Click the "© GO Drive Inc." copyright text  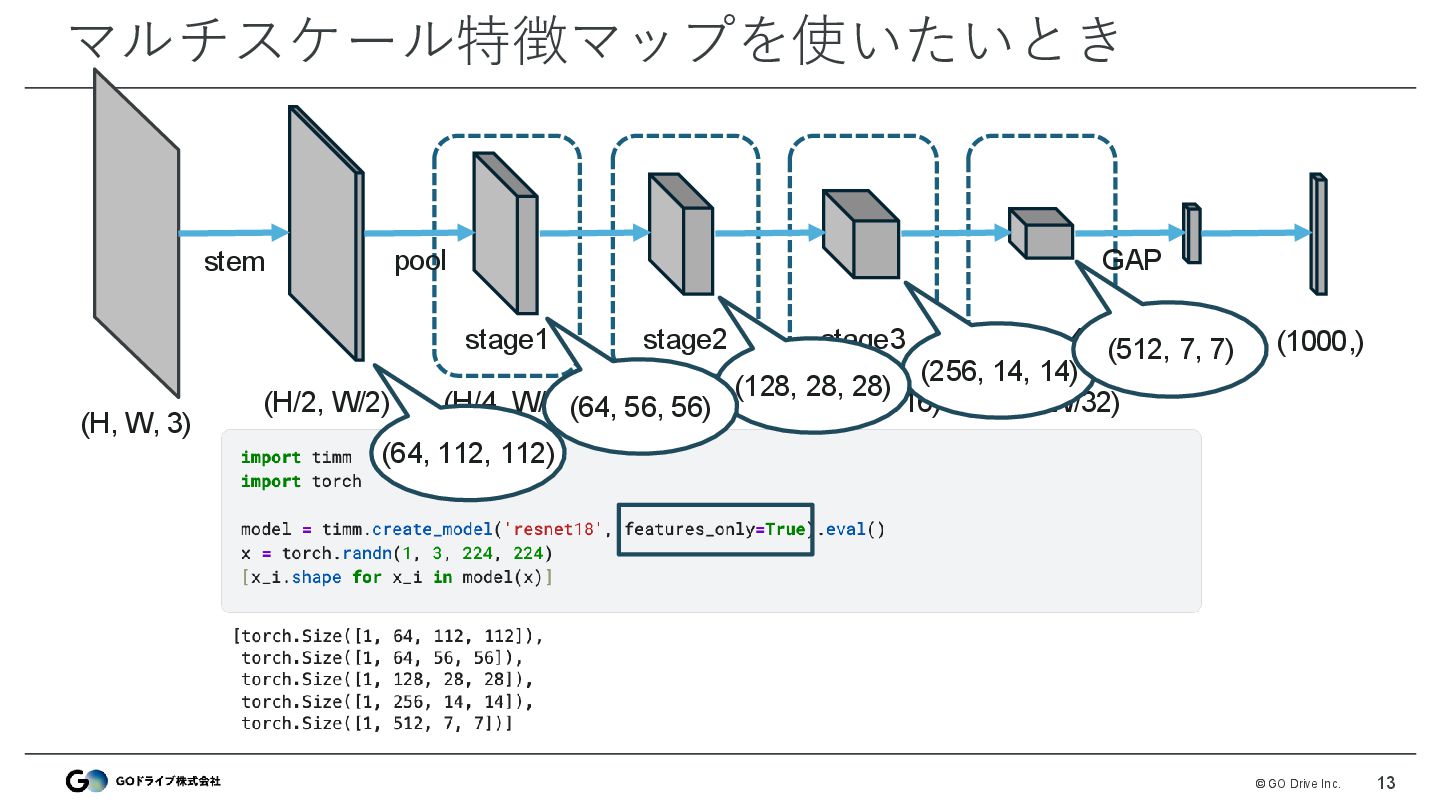coord(1298,783)
